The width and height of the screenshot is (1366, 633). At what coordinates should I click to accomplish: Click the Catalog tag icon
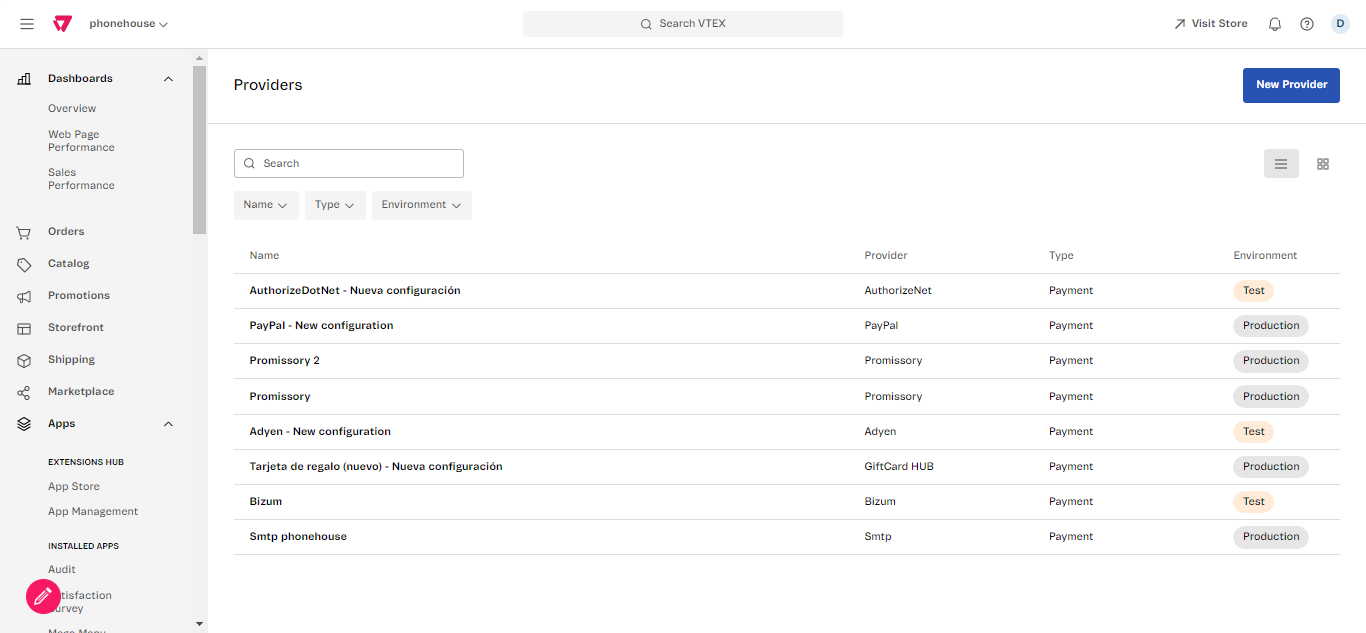pyautogui.click(x=24, y=264)
